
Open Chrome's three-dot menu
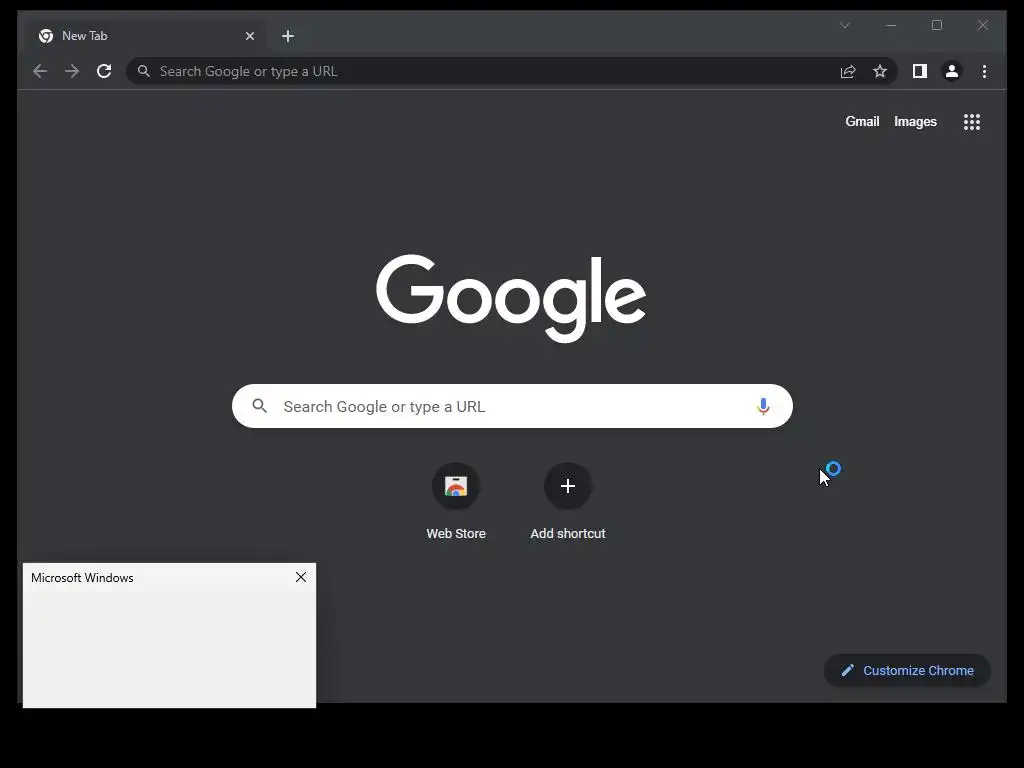coord(984,71)
